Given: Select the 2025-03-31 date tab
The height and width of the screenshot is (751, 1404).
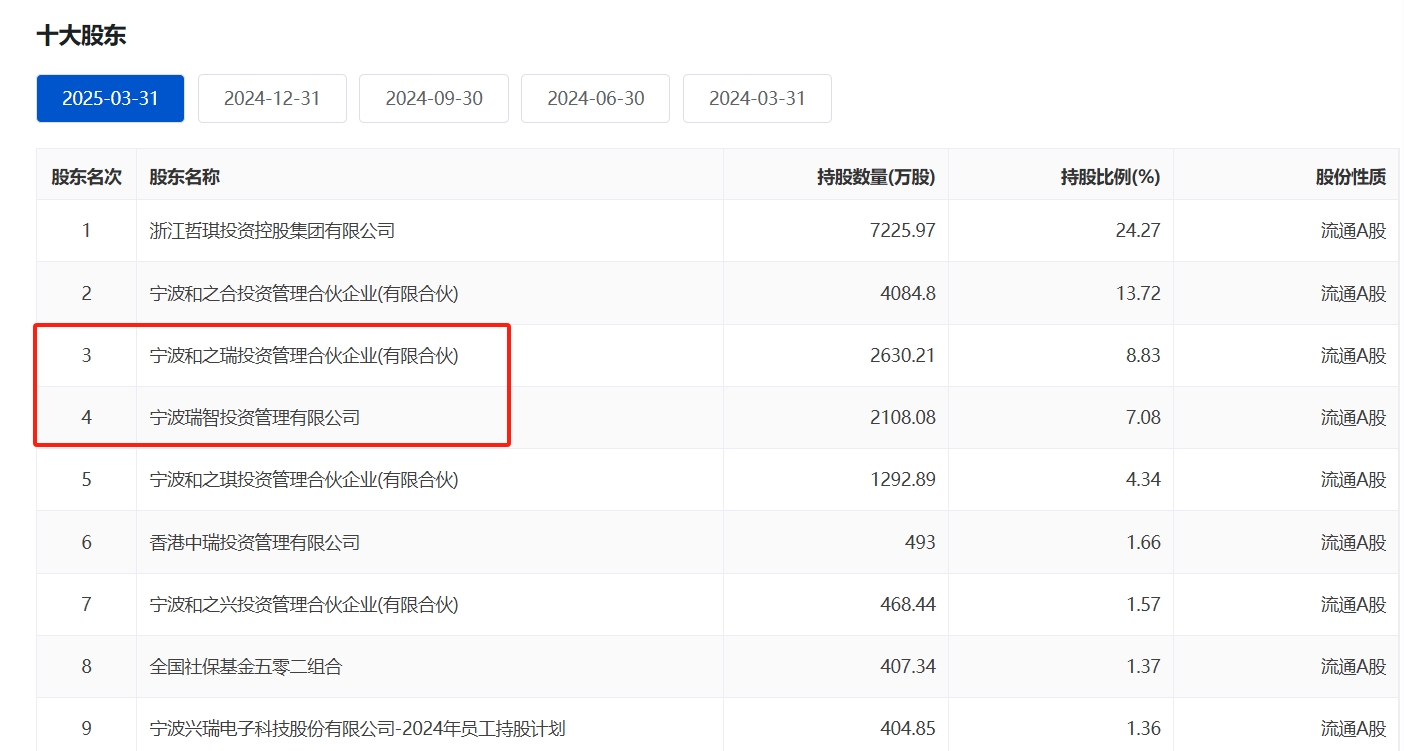Looking at the screenshot, I should (110, 98).
